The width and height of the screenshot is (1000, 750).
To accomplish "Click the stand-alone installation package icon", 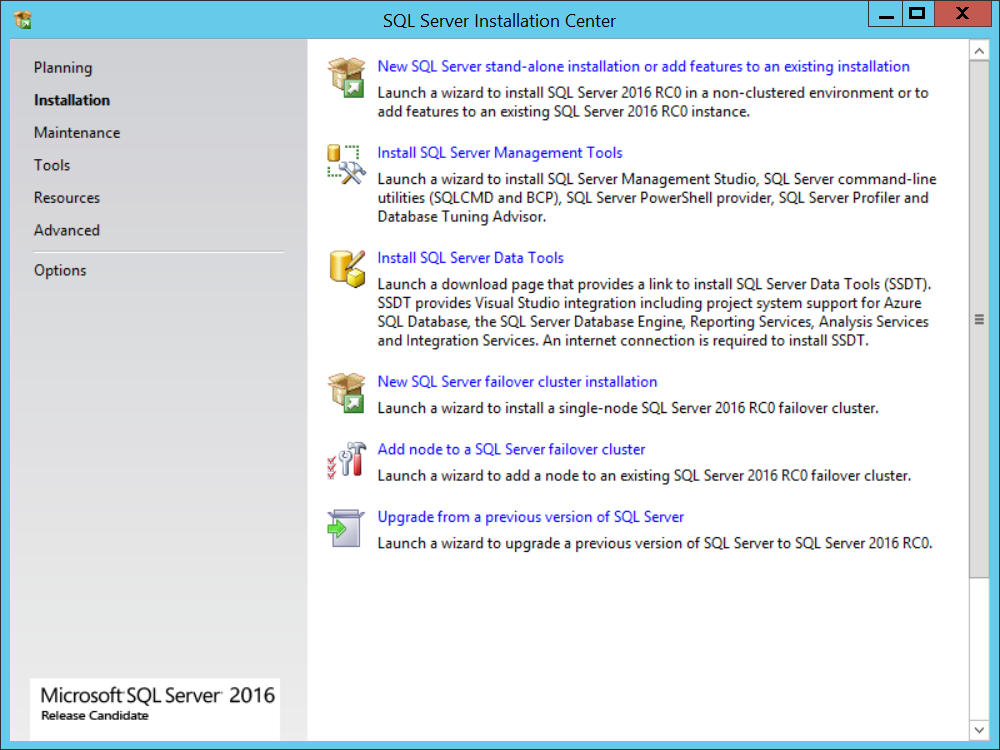I will click(x=347, y=76).
